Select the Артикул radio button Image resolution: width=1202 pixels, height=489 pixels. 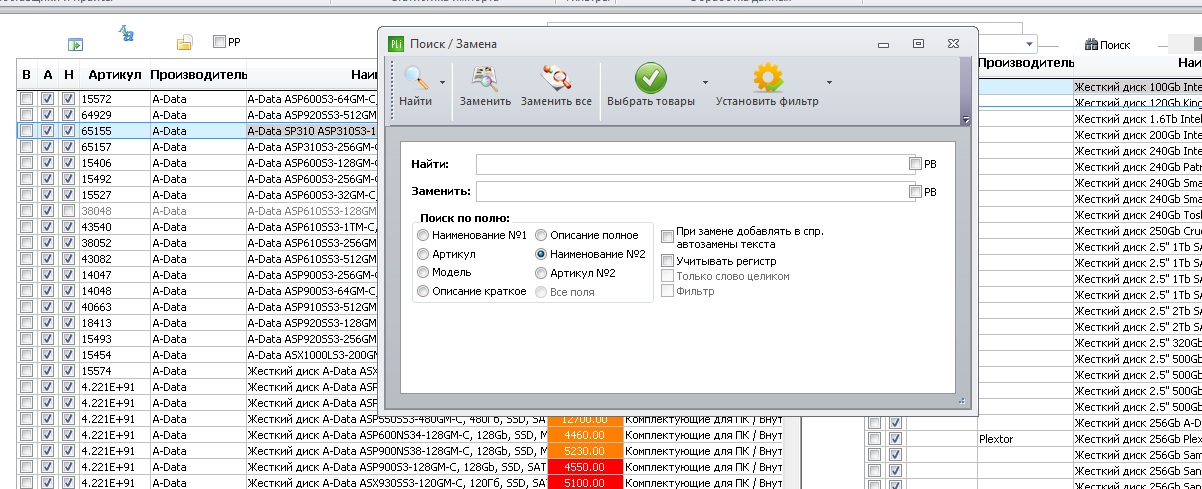click(424, 254)
